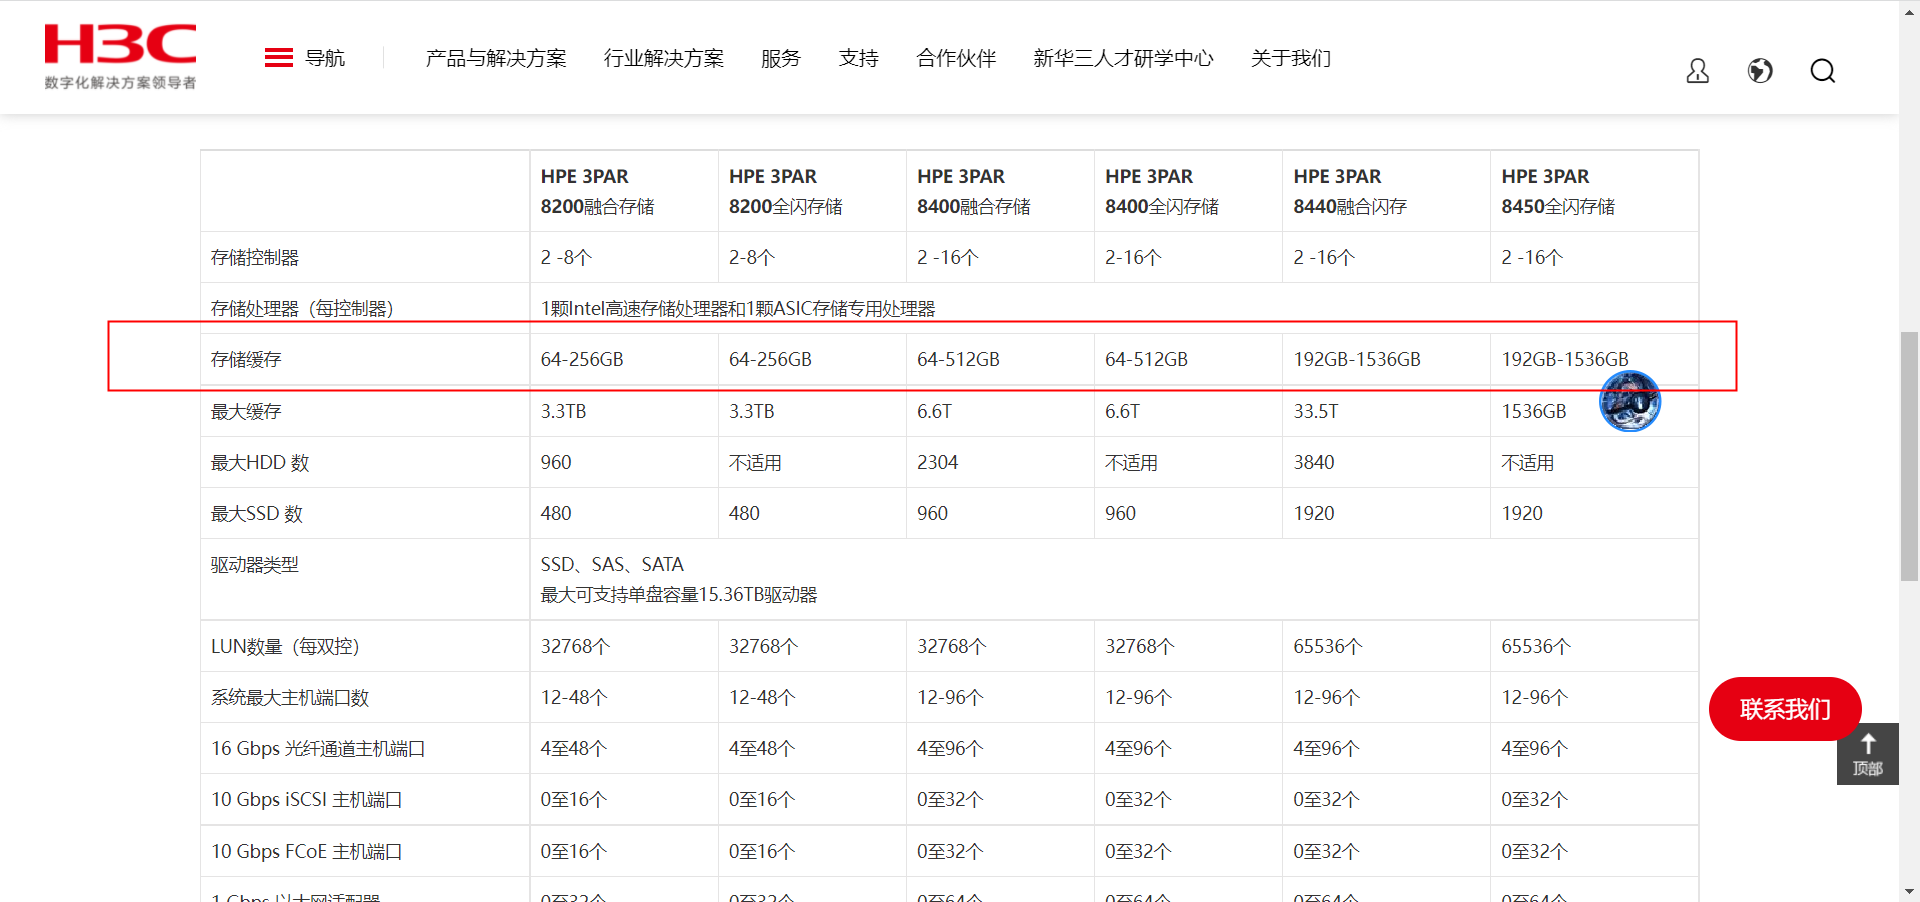The width and height of the screenshot is (1920, 902).
Task: Click the HPE 3PAR 8400全闪存储 header
Action: point(1161,191)
